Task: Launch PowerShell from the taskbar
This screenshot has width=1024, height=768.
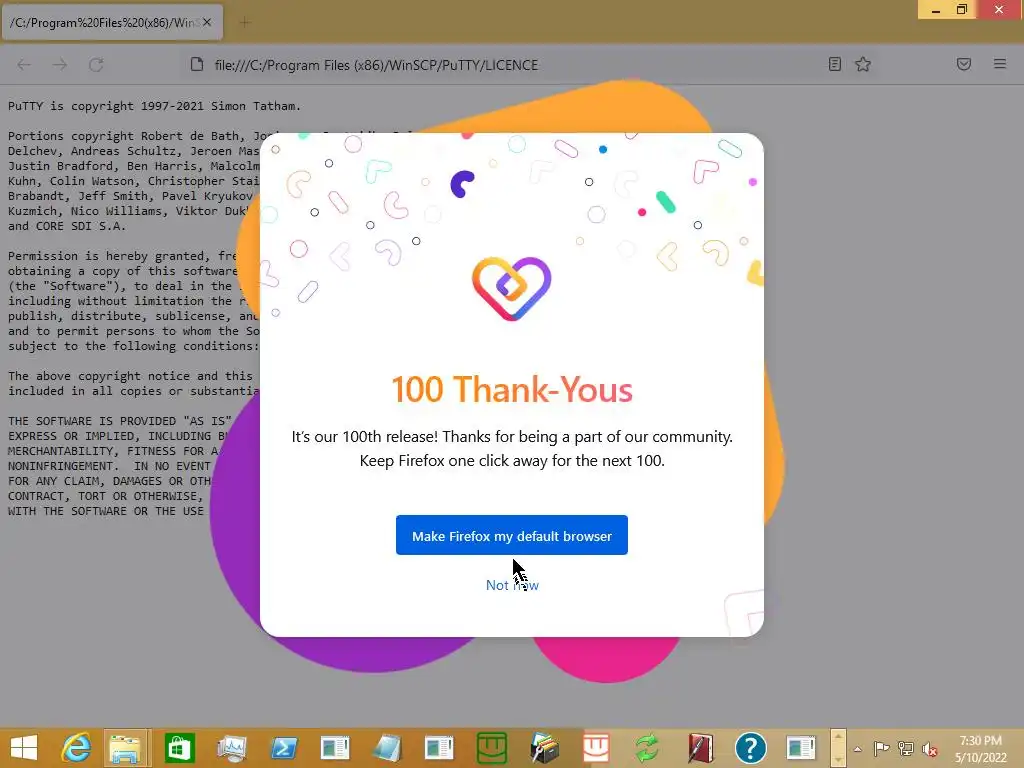Action: pyautogui.click(x=283, y=748)
